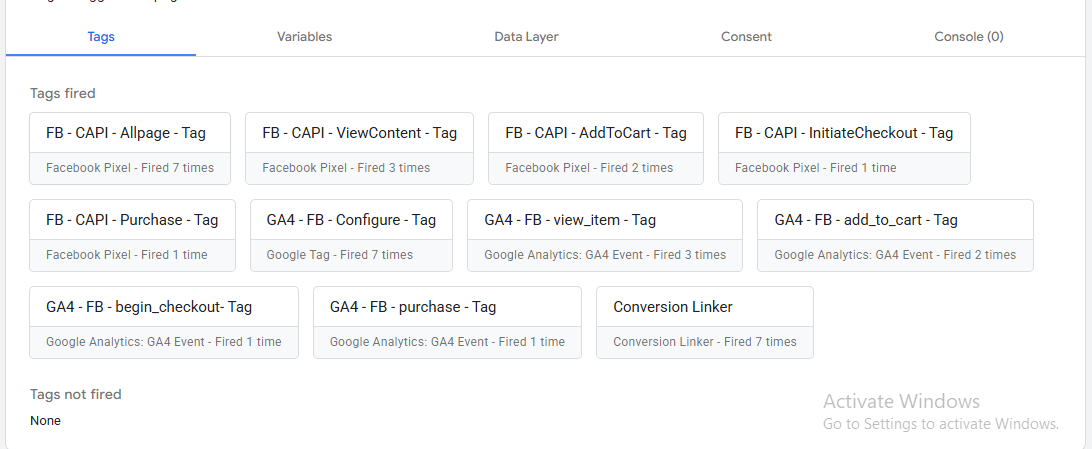Click 'Google Tag - Fired 7 times' label
This screenshot has width=1092, height=449.
click(x=340, y=255)
